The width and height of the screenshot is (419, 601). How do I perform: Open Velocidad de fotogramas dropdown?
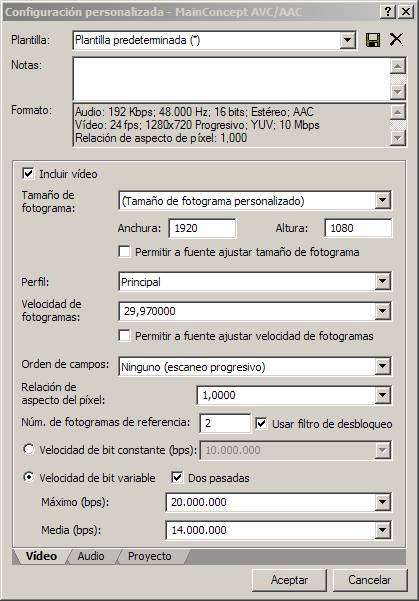pos(382,311)
